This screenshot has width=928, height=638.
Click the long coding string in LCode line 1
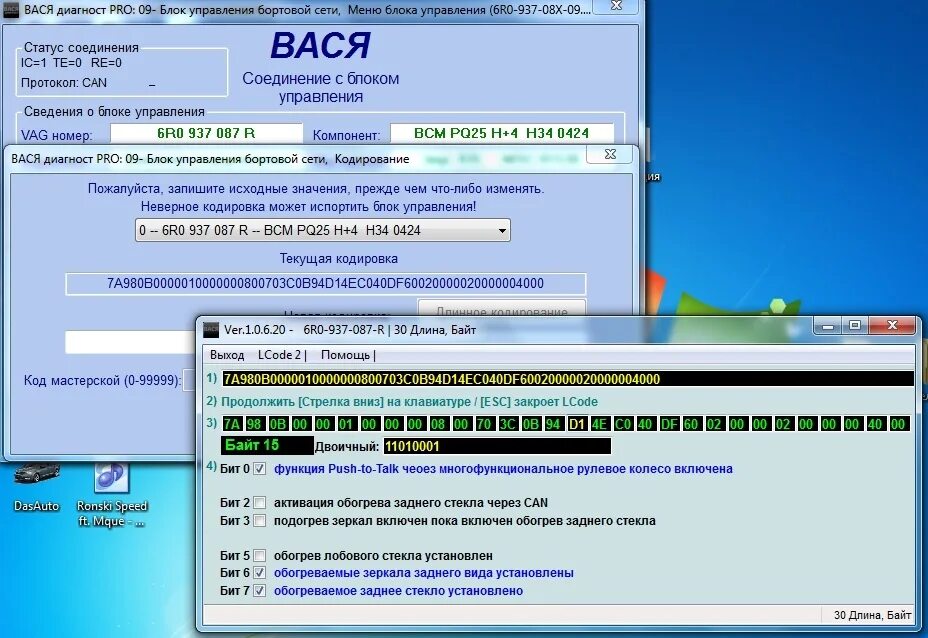click(568, 379)
